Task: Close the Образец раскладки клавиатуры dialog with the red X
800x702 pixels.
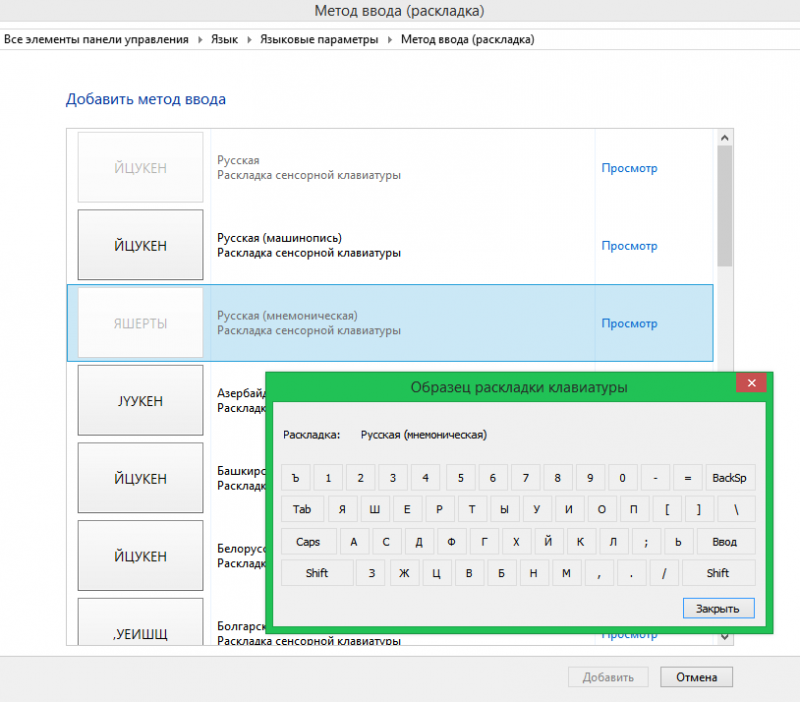Action: tap(751, 383)
